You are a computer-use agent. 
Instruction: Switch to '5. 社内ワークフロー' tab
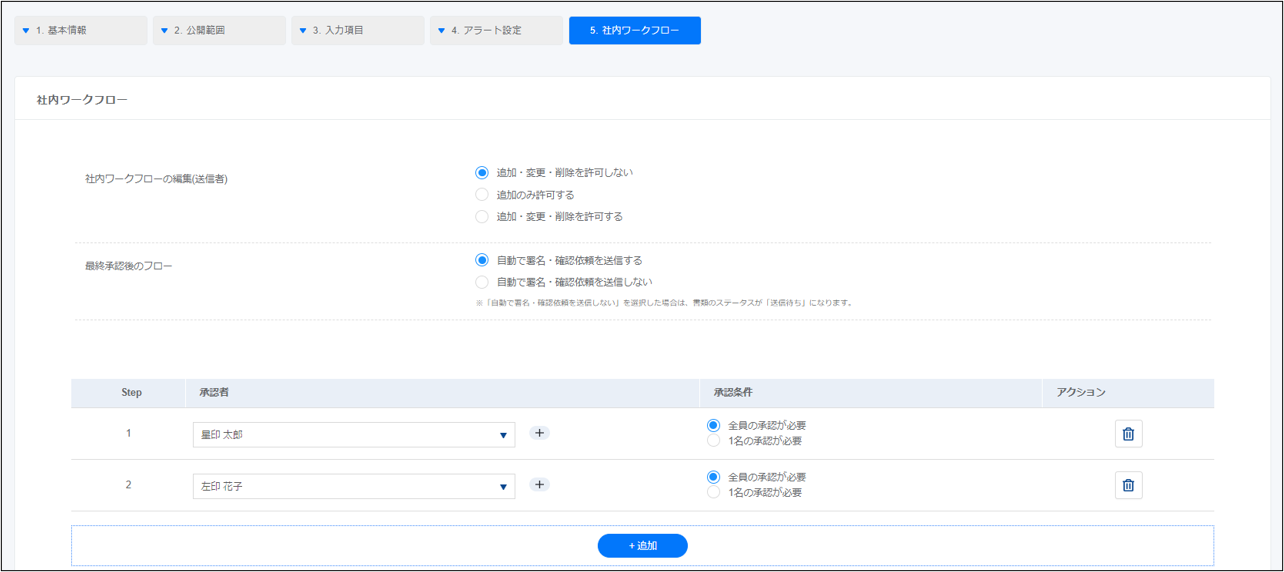click(x=634, y=30)
